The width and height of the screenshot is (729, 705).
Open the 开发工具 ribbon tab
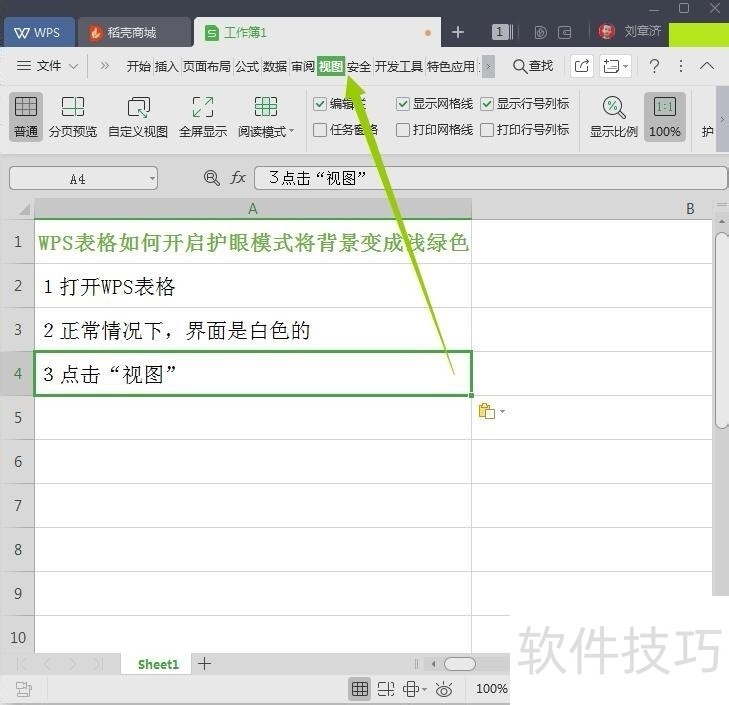point(398,66)
